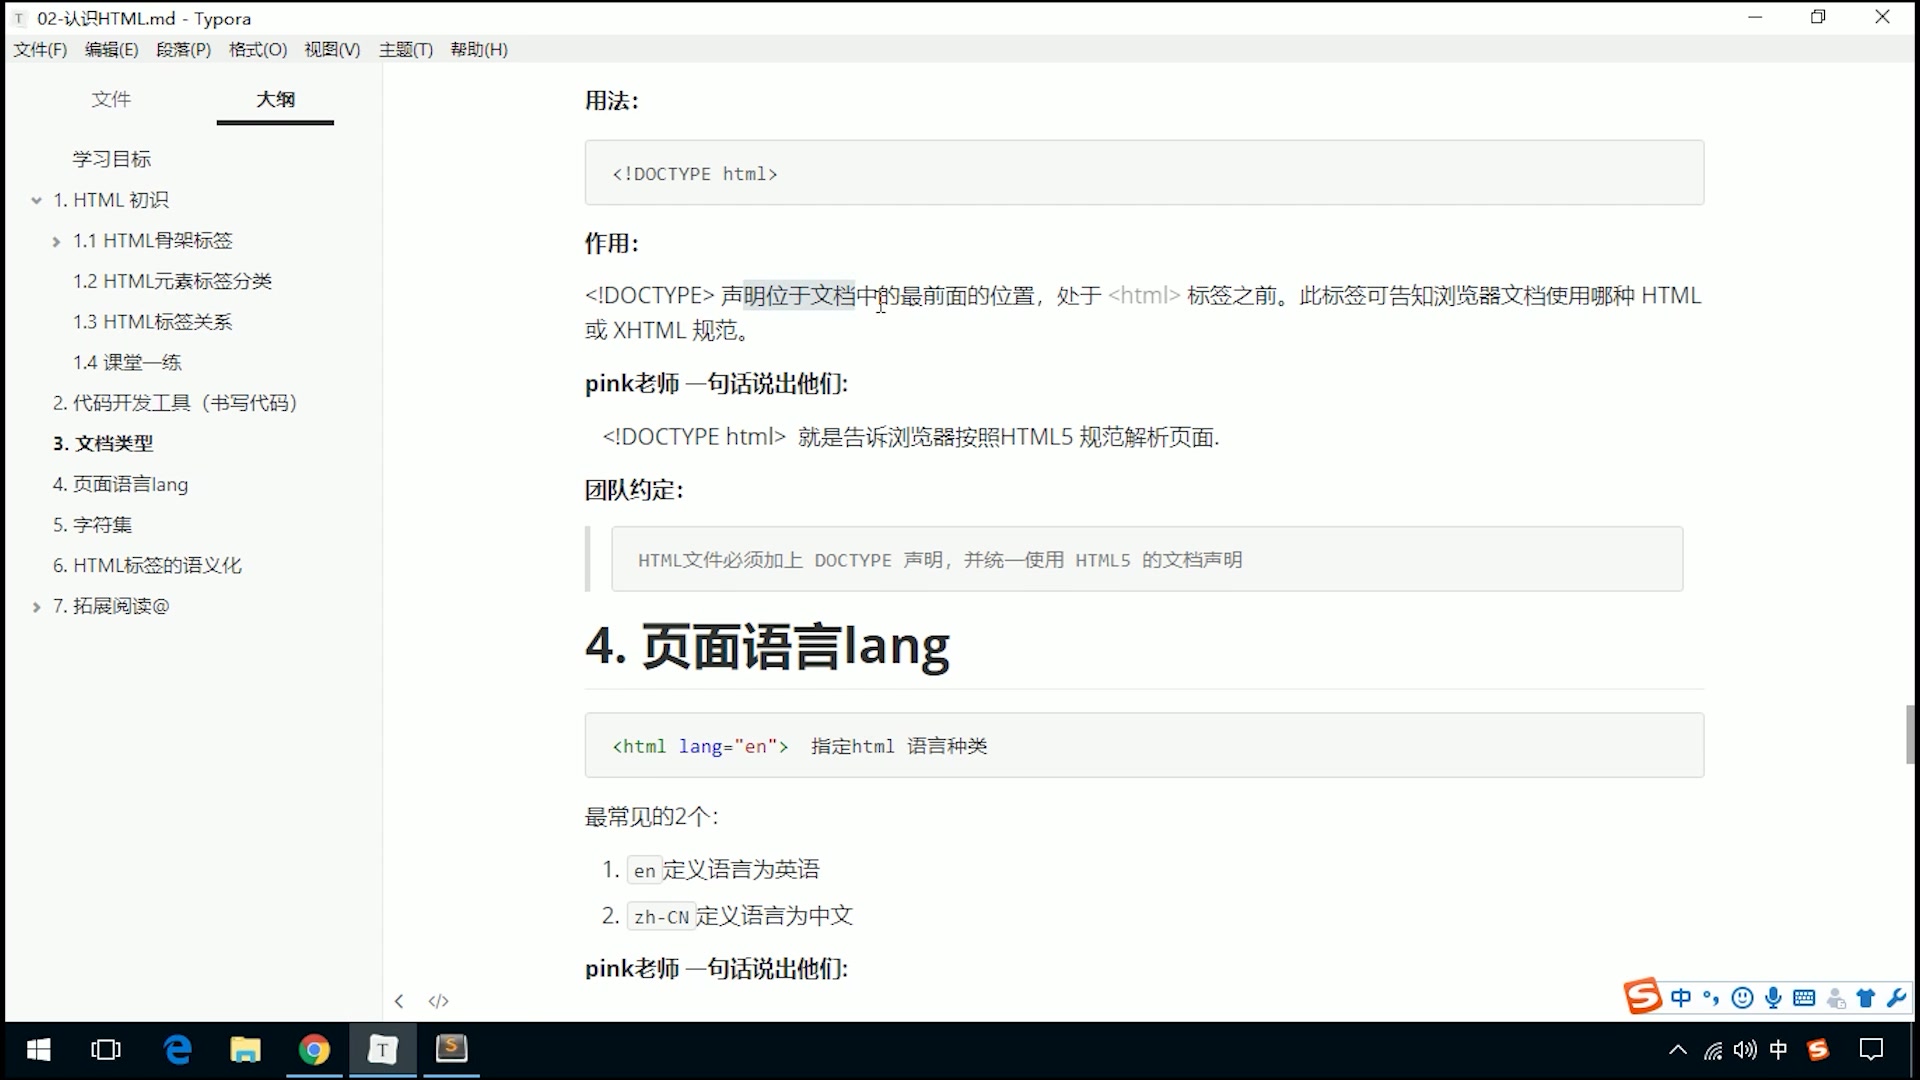Open the 格式(O) menu

point(257,49)
